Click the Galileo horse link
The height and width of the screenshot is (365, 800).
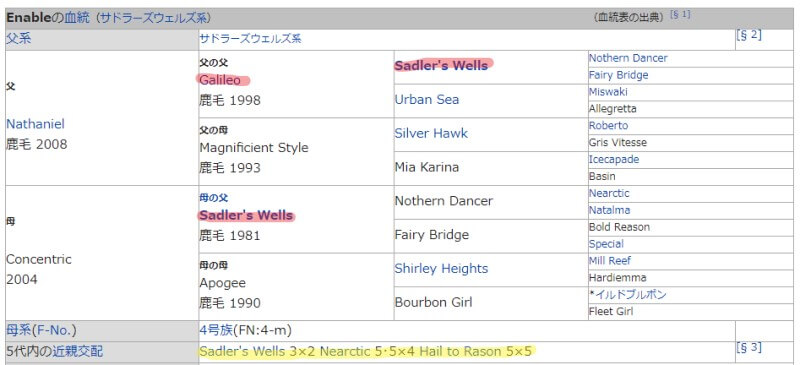220,80
